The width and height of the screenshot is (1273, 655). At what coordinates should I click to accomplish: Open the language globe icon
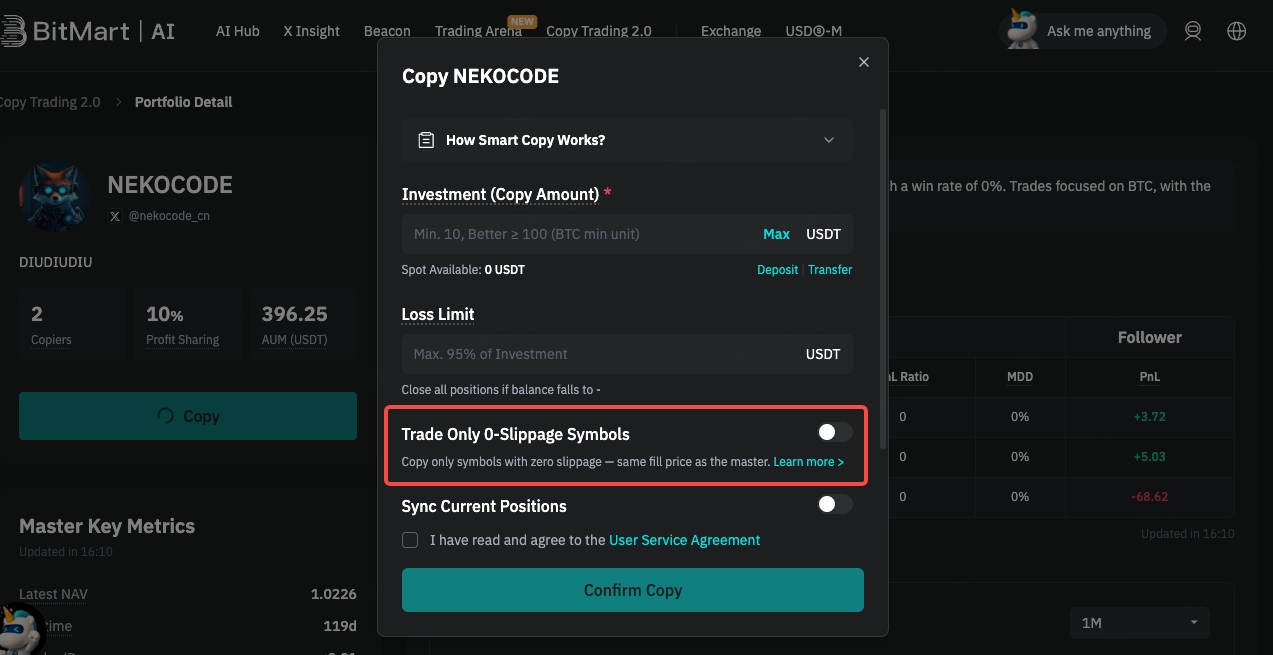[1237, 31]
